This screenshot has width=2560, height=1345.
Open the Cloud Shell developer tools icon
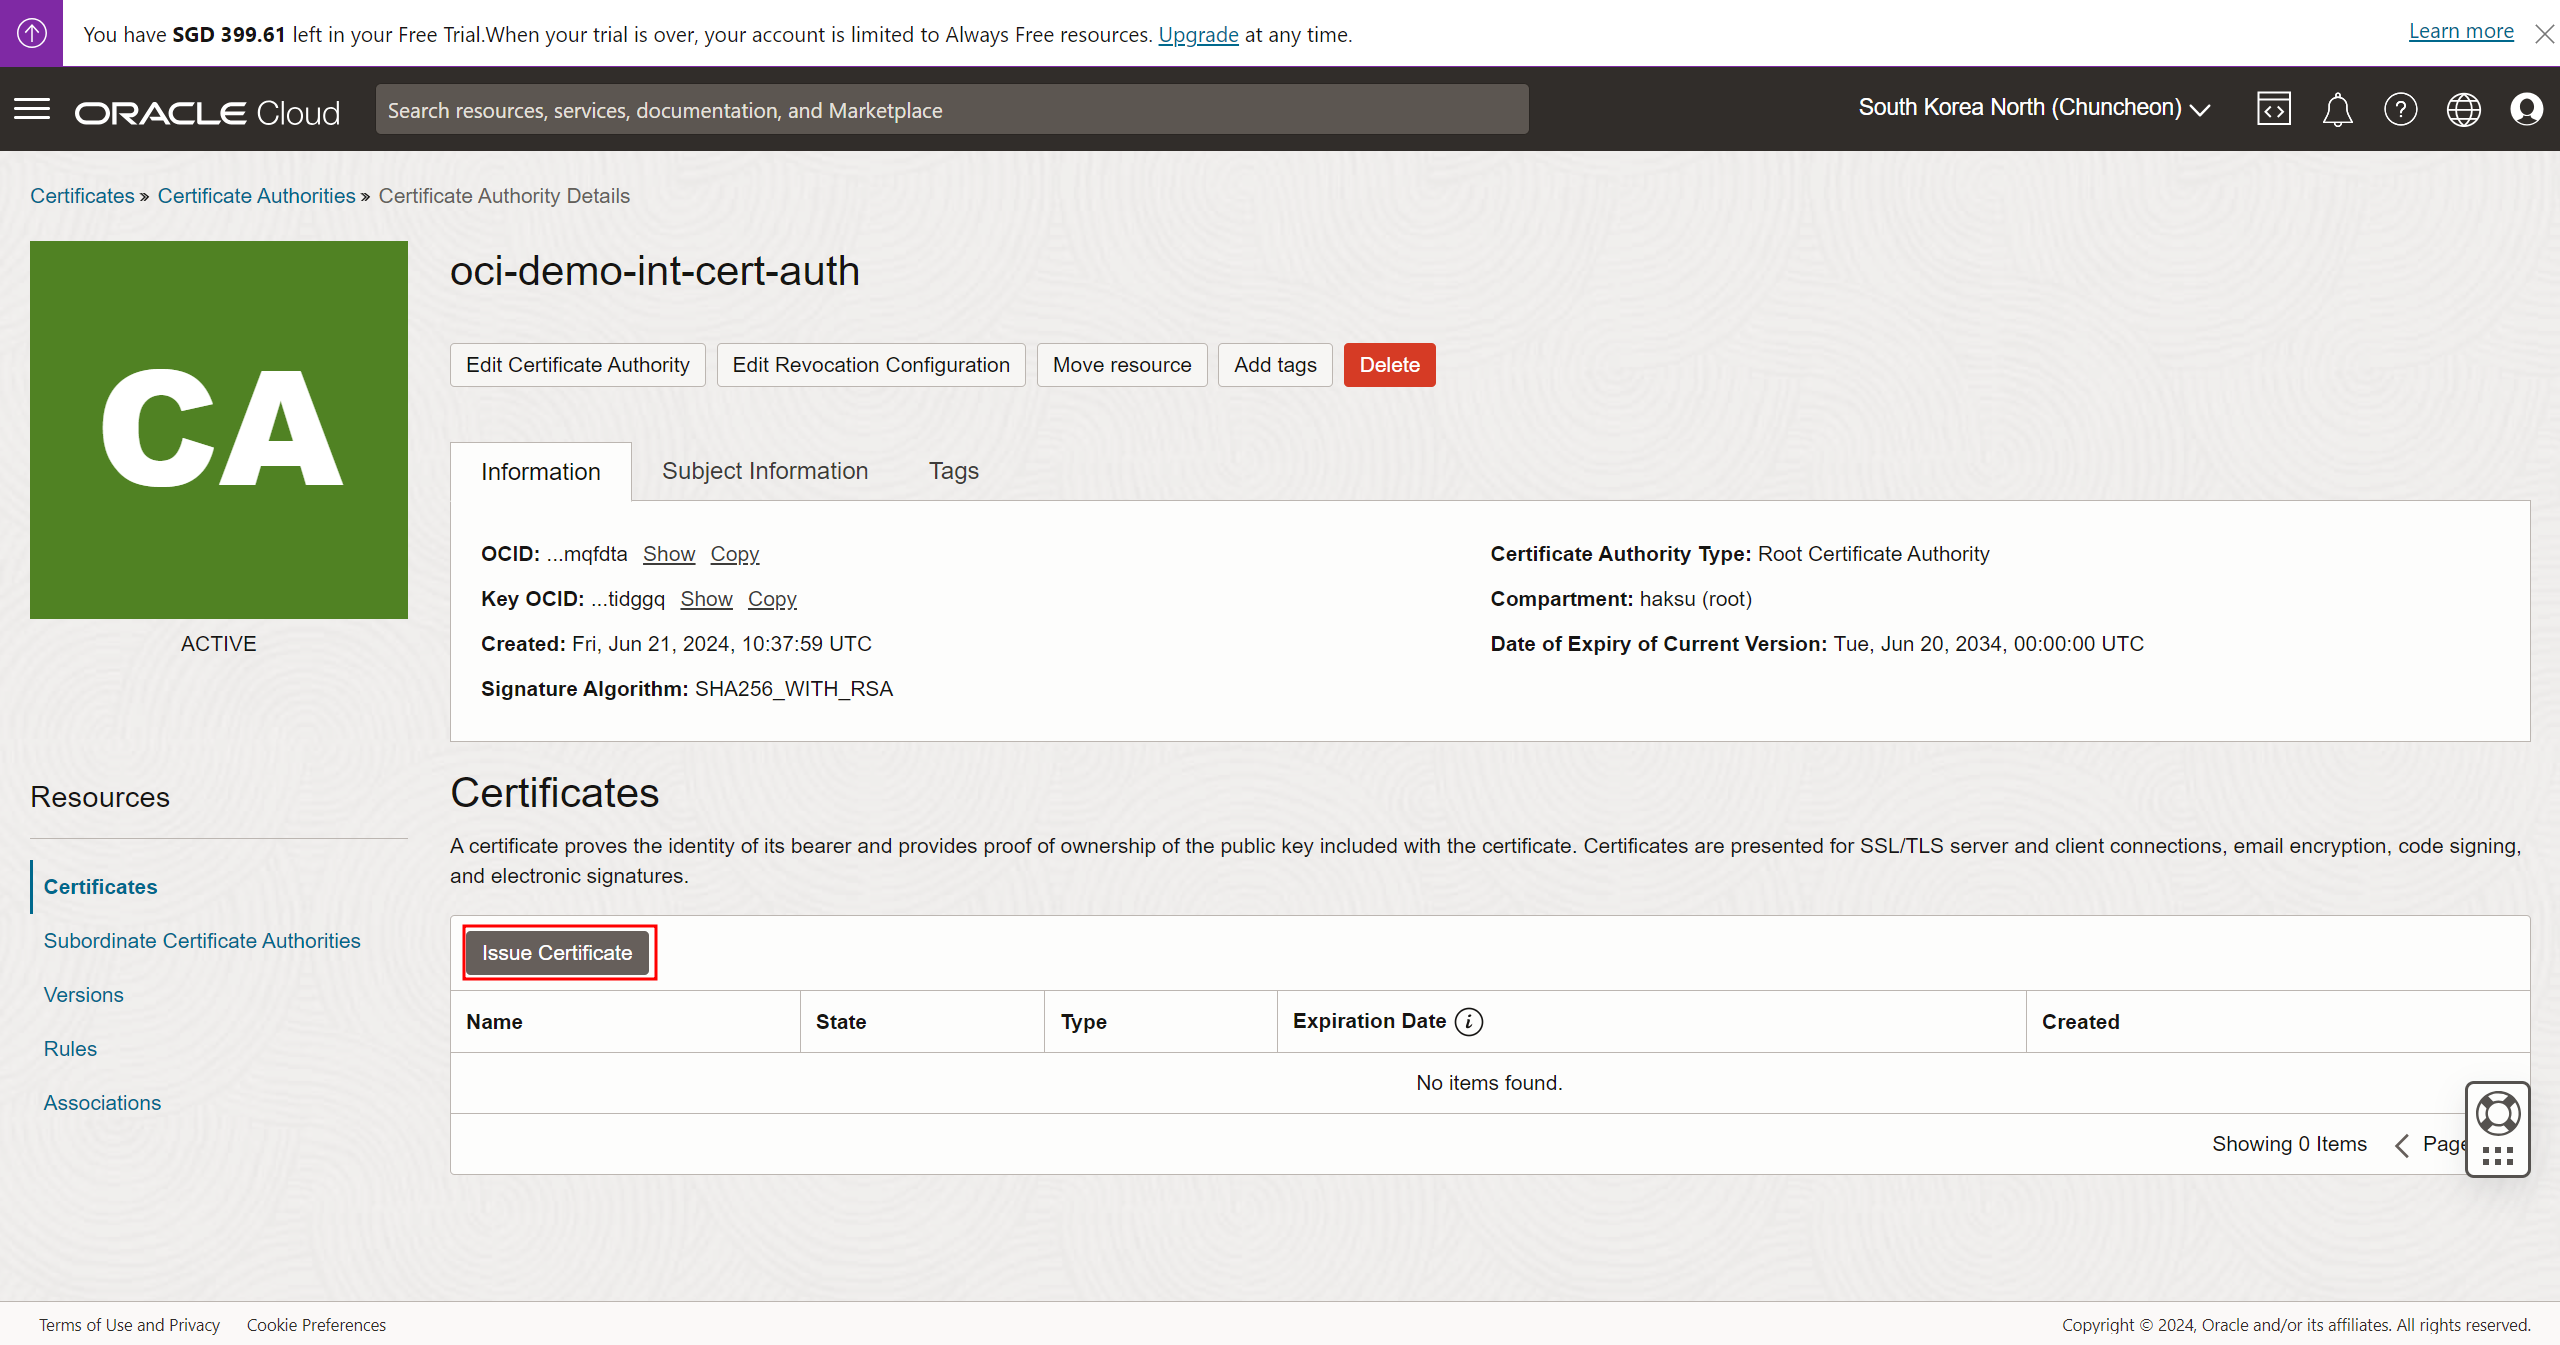[2273, 109]
